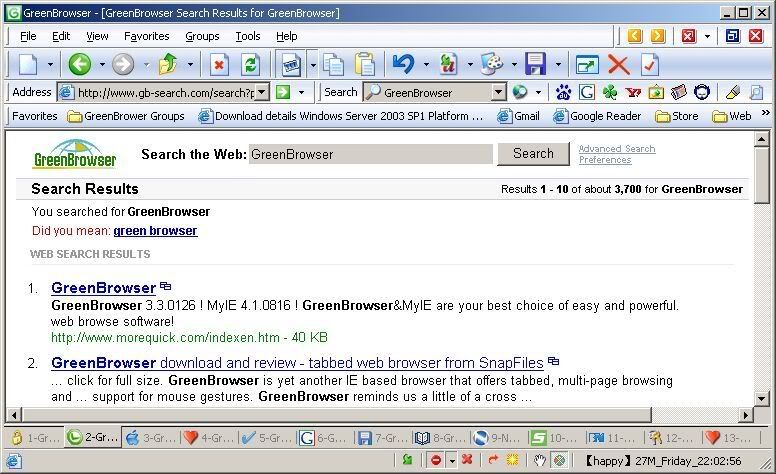Screen dimensions: 776x474
Task: Open the address bar URL dropdown
Action: pyautogui.click(x=262, y=92)
